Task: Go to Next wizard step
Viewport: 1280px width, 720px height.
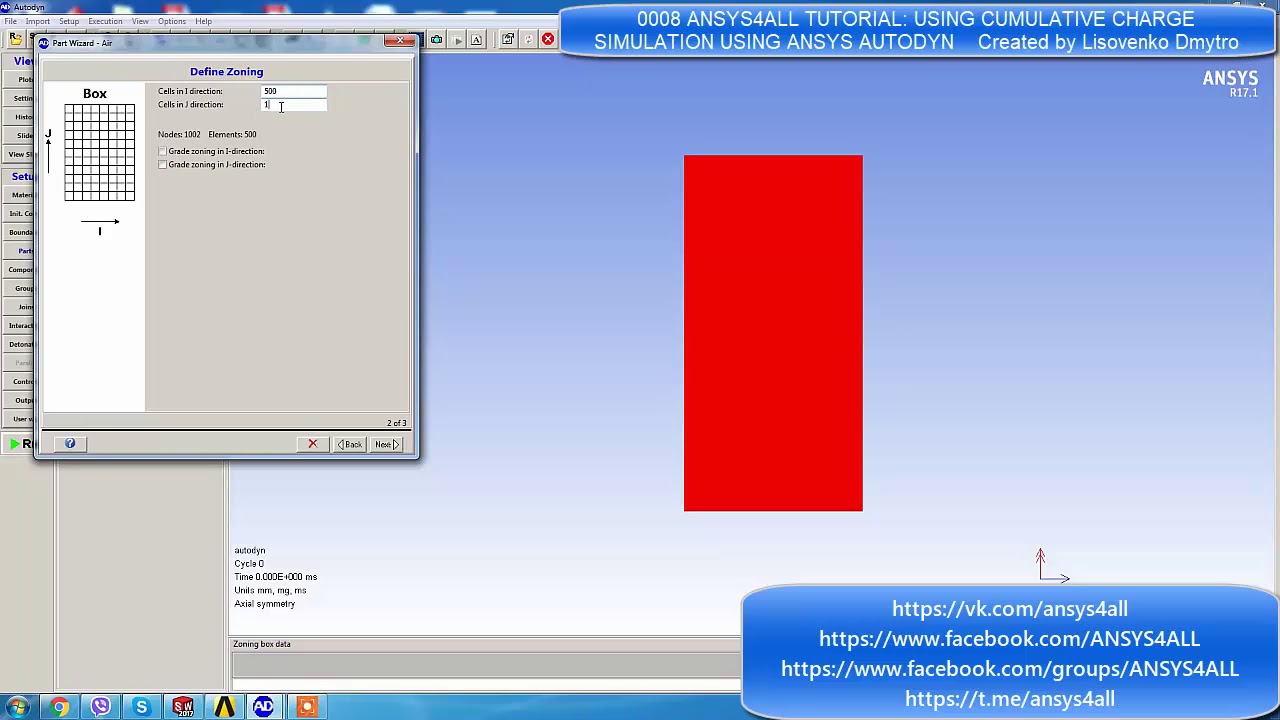Action: point(385,444)
